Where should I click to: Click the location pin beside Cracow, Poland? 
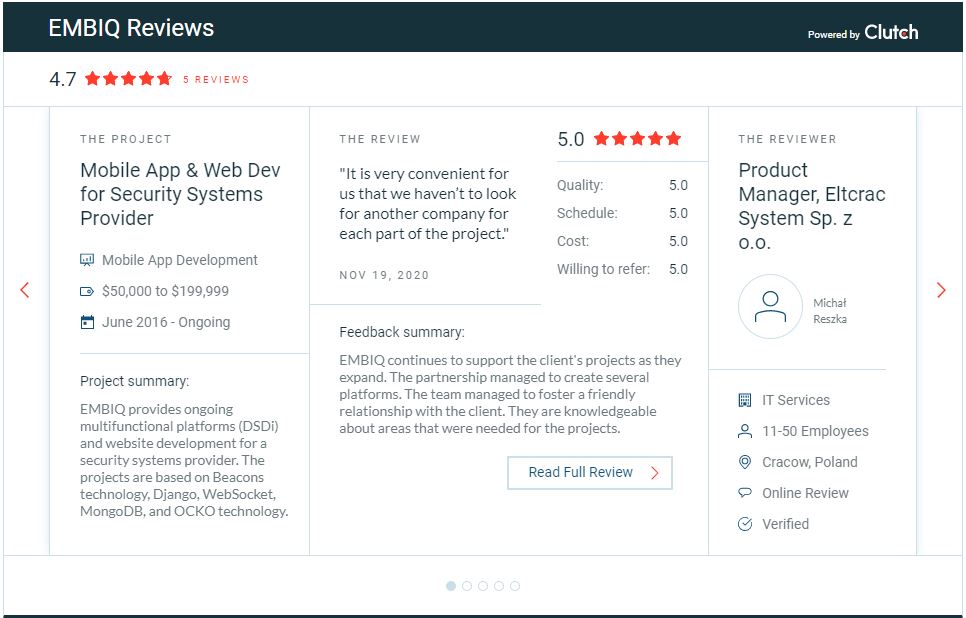tap(745, 462)
